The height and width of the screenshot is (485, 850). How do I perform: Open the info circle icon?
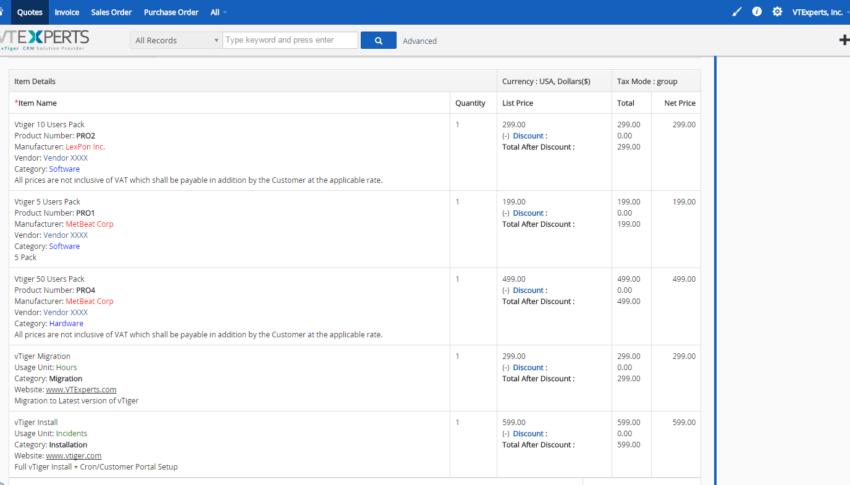coord(757,11)
